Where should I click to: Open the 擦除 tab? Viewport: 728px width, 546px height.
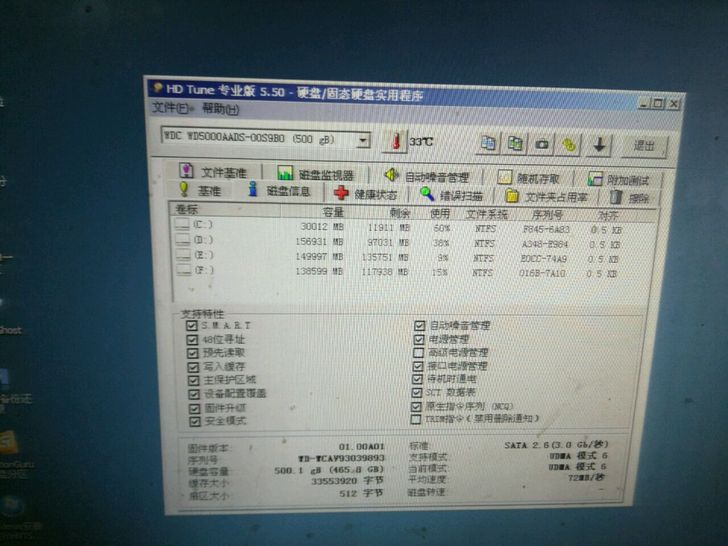630,198
